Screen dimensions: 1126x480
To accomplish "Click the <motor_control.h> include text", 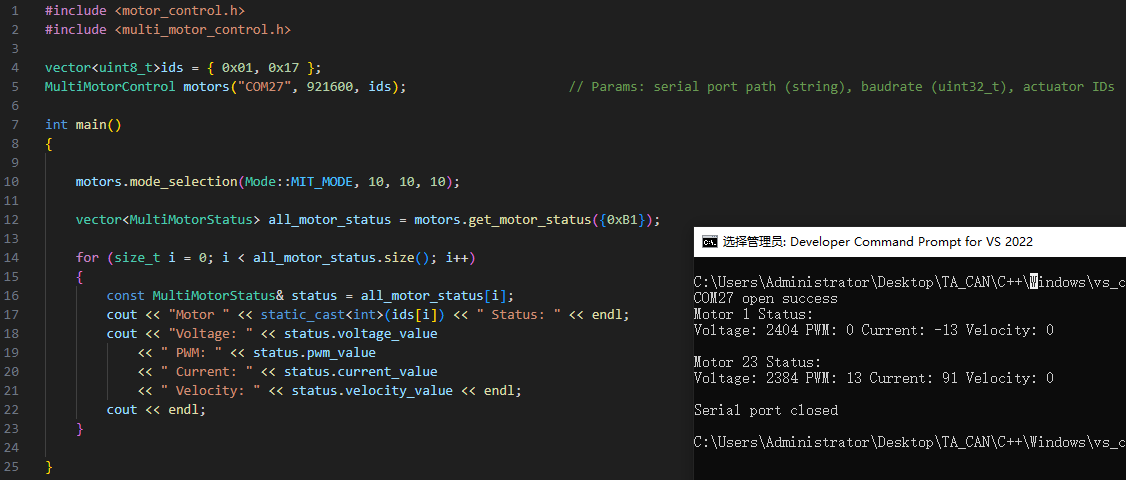I will coord(180,11).
